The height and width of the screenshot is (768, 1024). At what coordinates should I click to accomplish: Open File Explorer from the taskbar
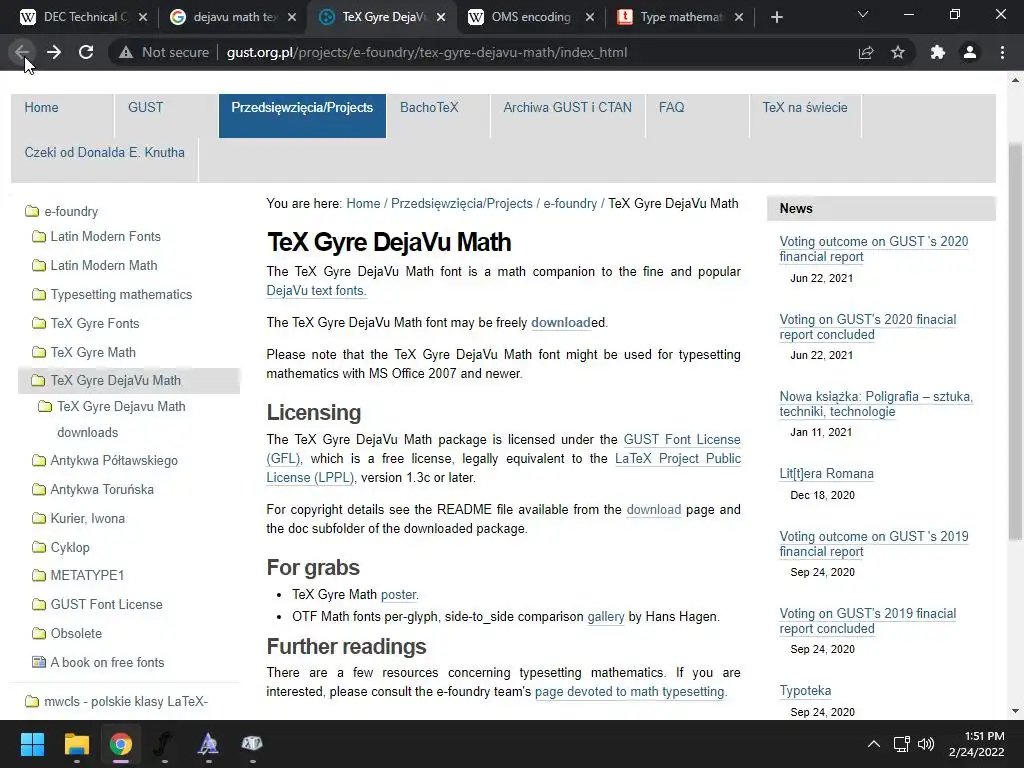[76, 744]
